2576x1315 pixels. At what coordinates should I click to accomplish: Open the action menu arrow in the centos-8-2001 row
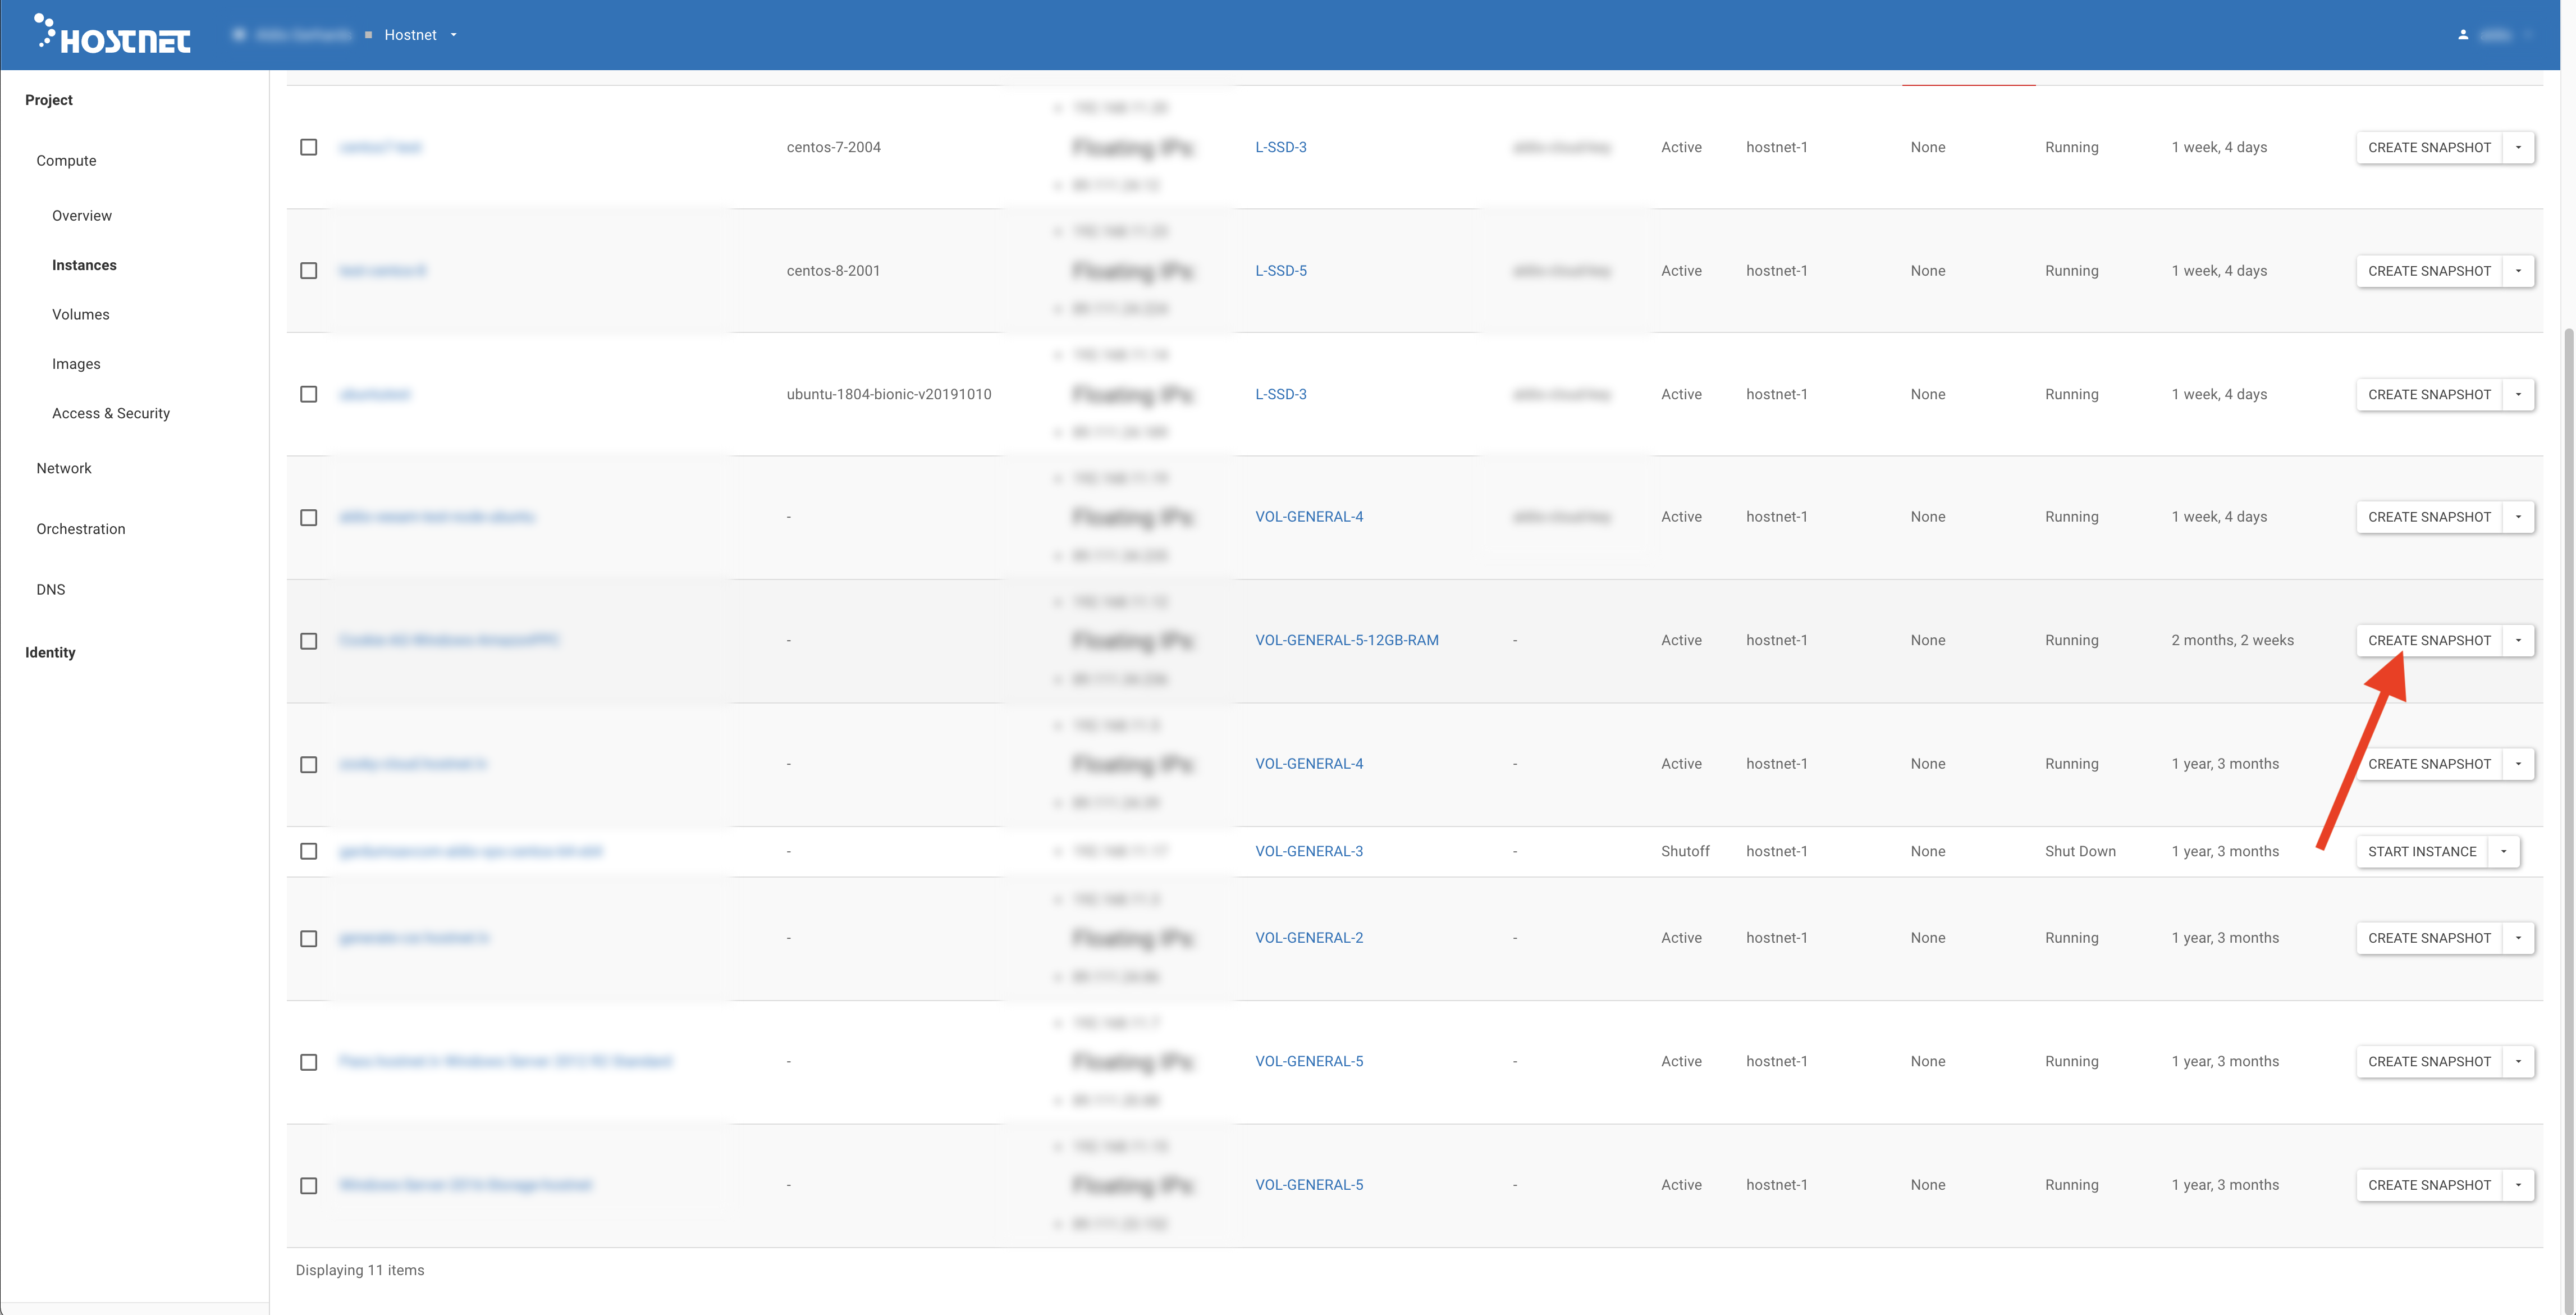point(2518,271)
